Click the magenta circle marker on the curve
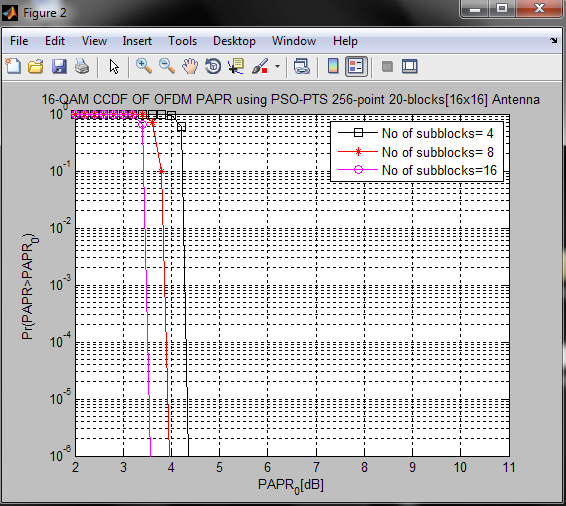 tap(143, 125)
